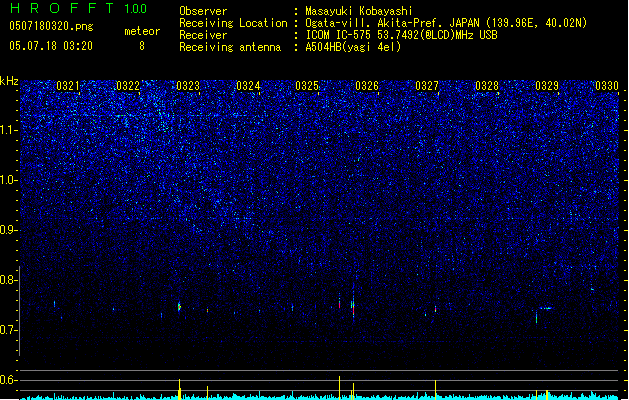Screen dimensions: 629x400
Task: Click the 0328 time marker
Action: click(x=487, y=86)
